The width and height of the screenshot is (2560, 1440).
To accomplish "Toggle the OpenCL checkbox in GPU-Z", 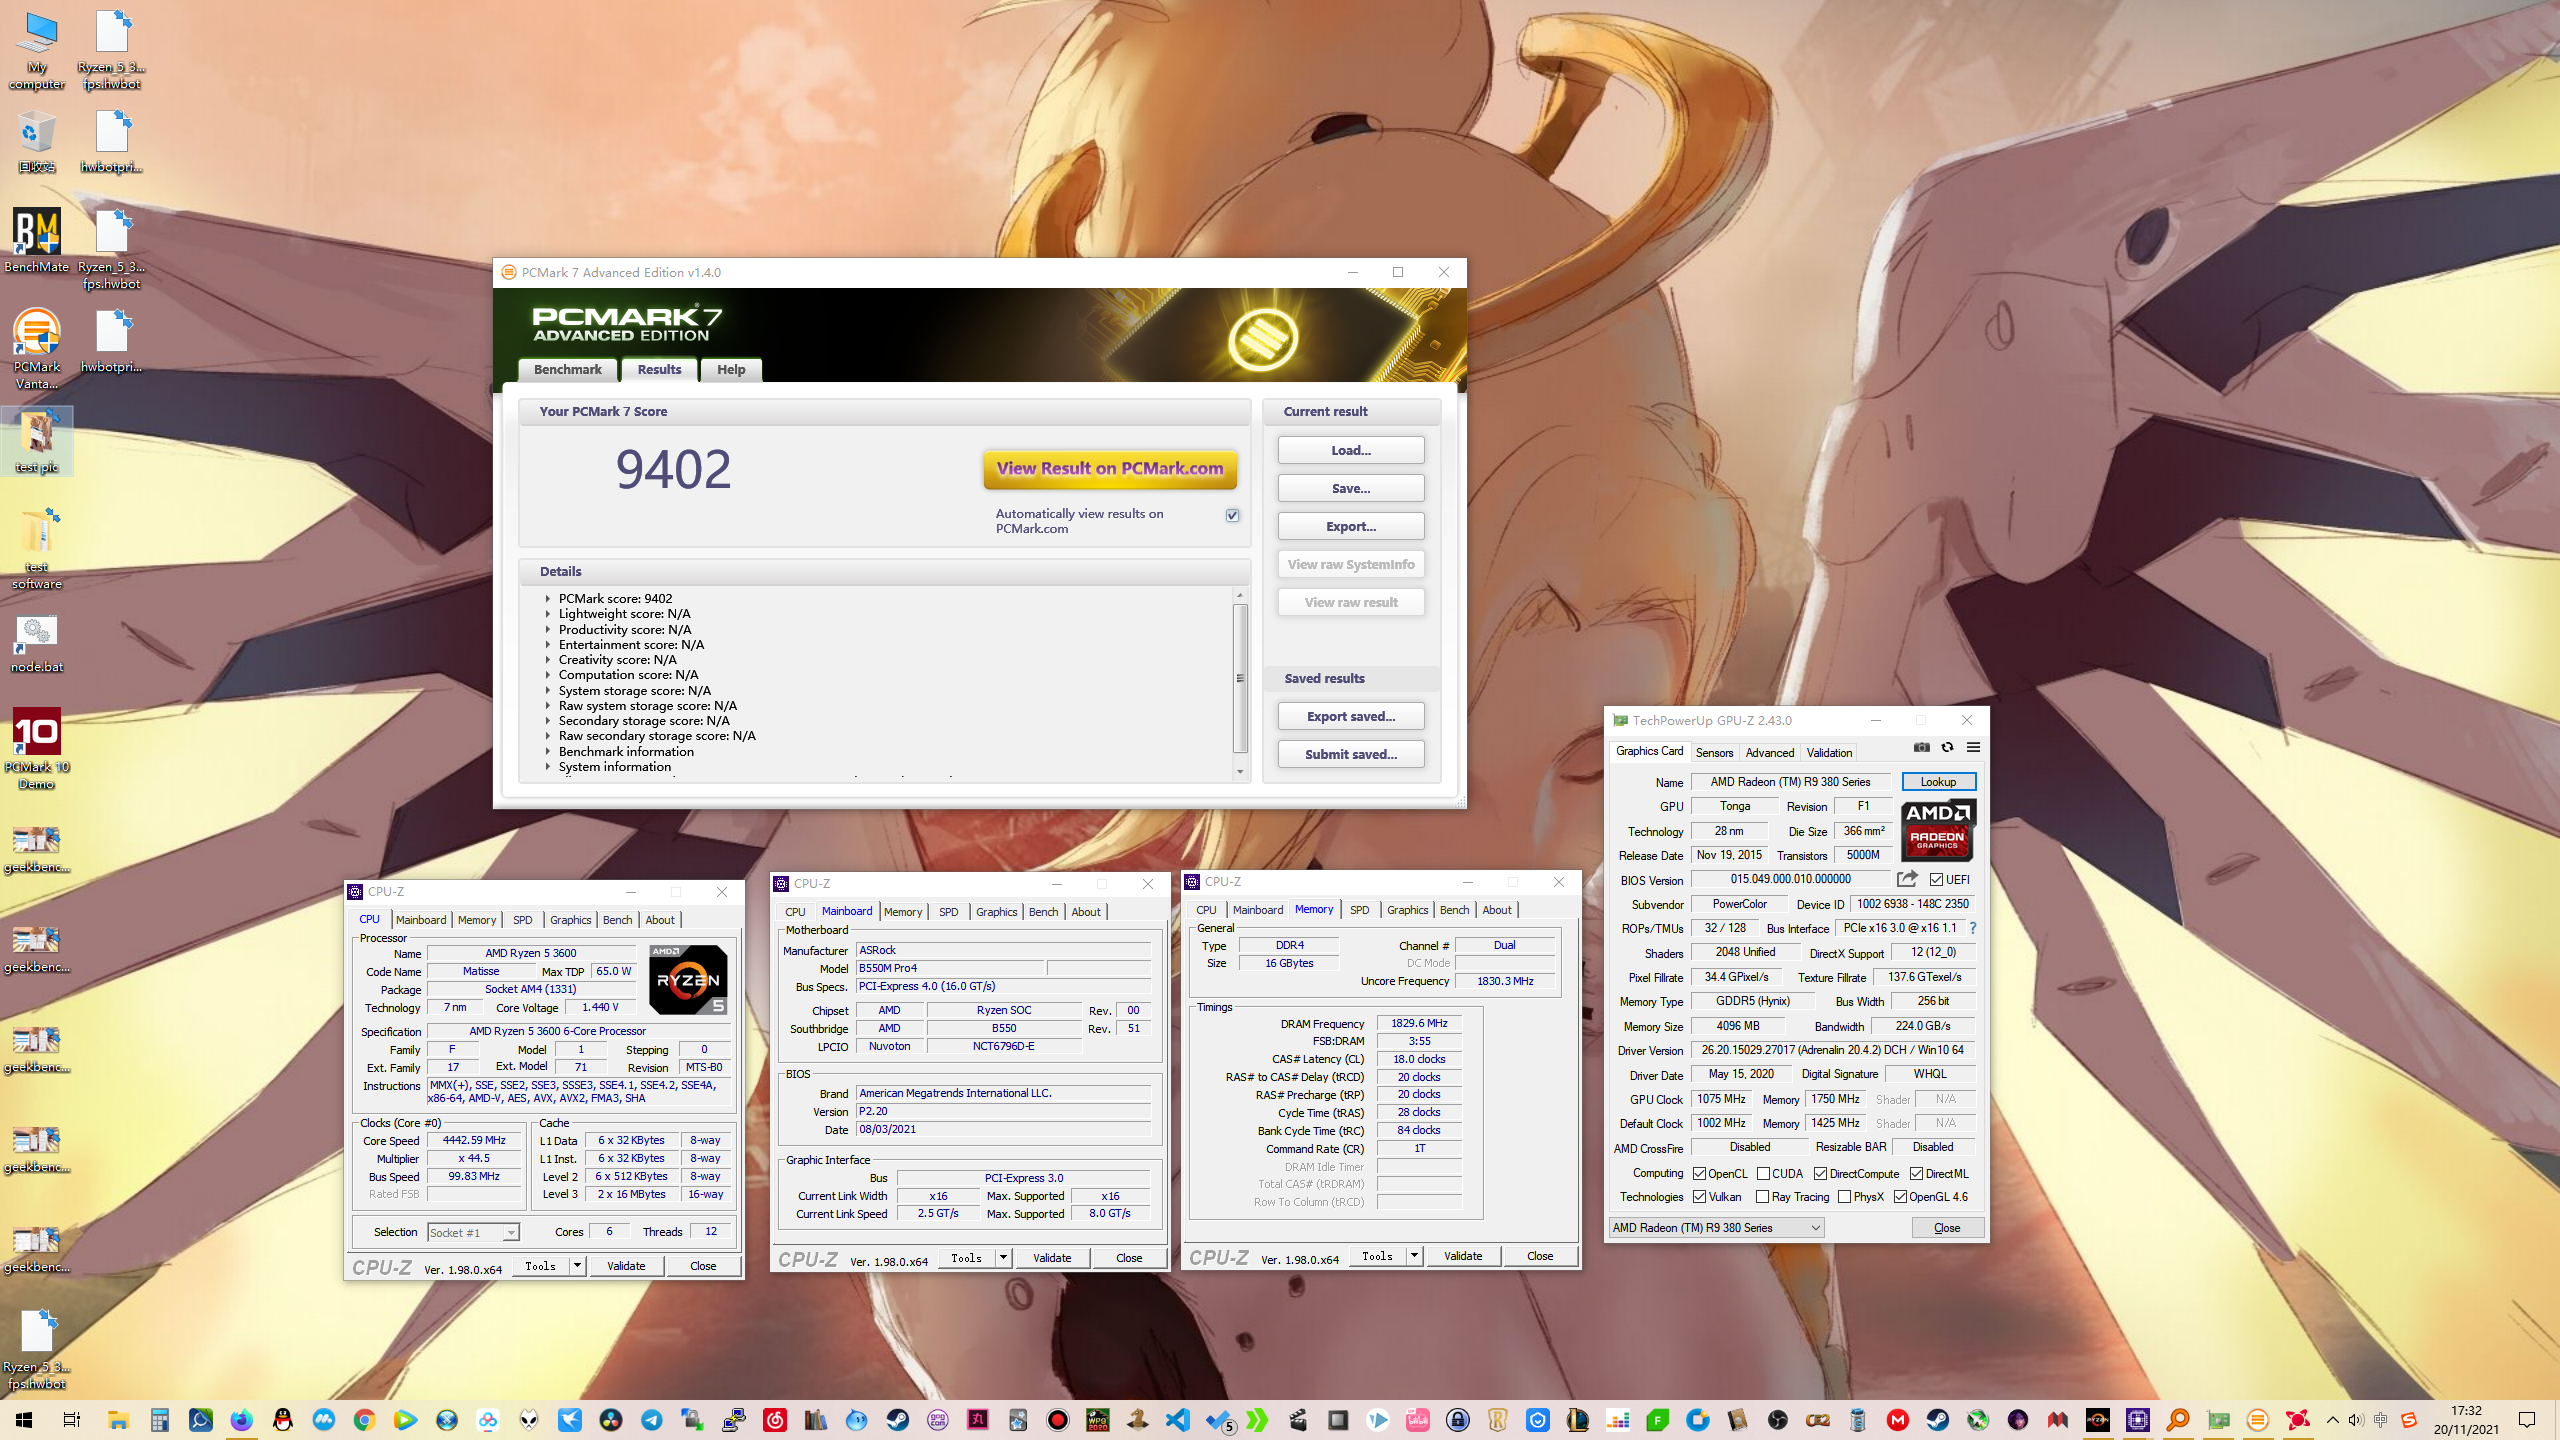I will click(1699, 1174).
